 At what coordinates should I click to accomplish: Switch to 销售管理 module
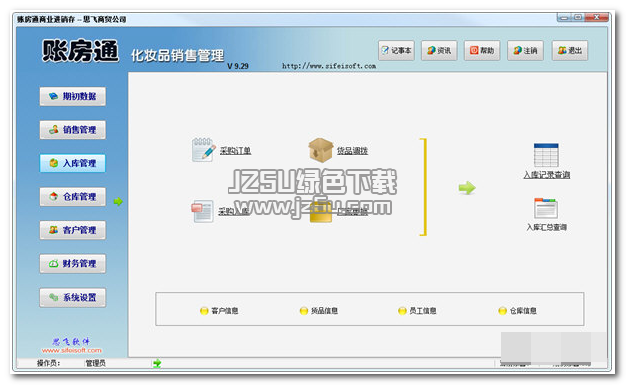click(73, 130)
